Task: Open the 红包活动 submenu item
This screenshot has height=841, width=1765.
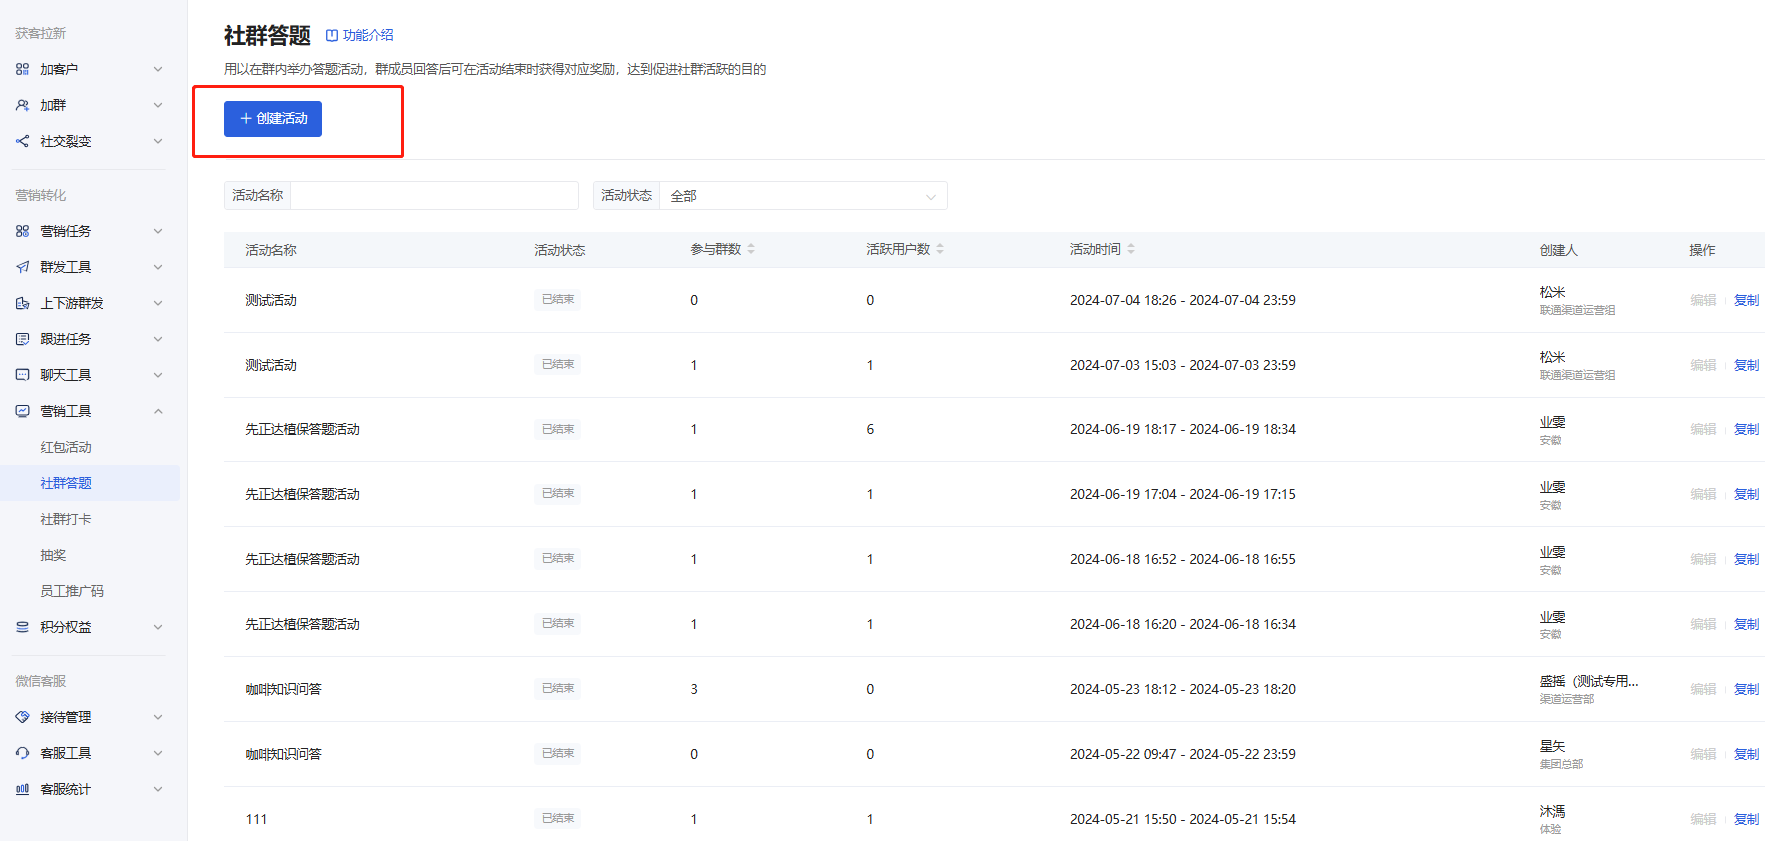Action: [66, 447]
